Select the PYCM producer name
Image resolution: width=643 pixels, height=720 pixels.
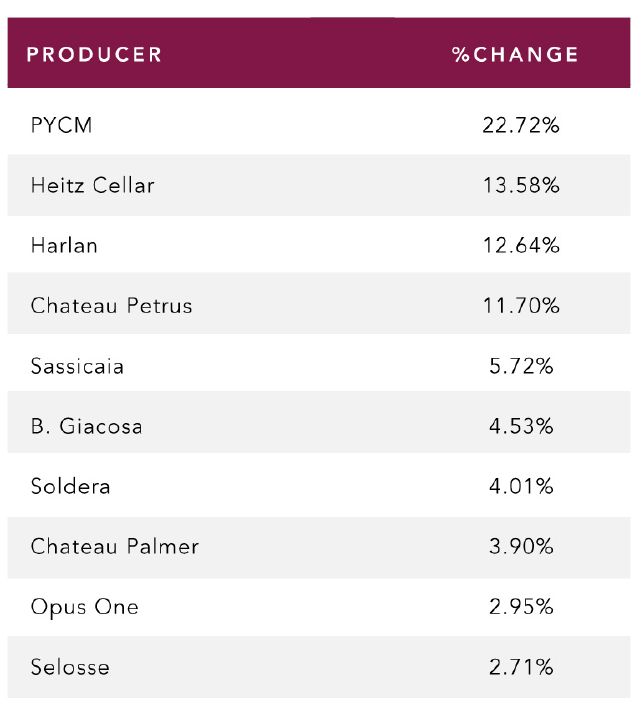[x=62, y=125]
